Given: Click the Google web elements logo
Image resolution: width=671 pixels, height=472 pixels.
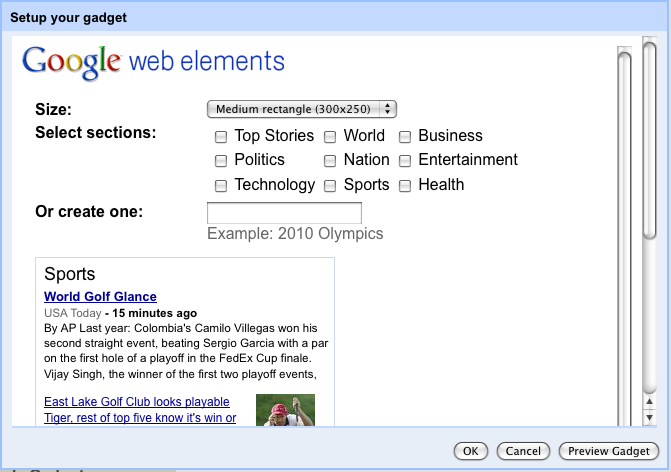Looking at the screenshot, I should pyautogui.click(x=153, y=61).
